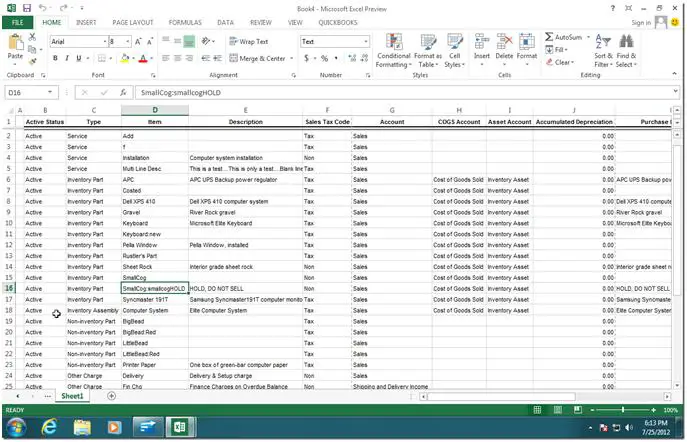Screen dimensions: 687x442
Task: Click the Undo icon in Quick Access Toolbar
Action: (x=42, y=8)
